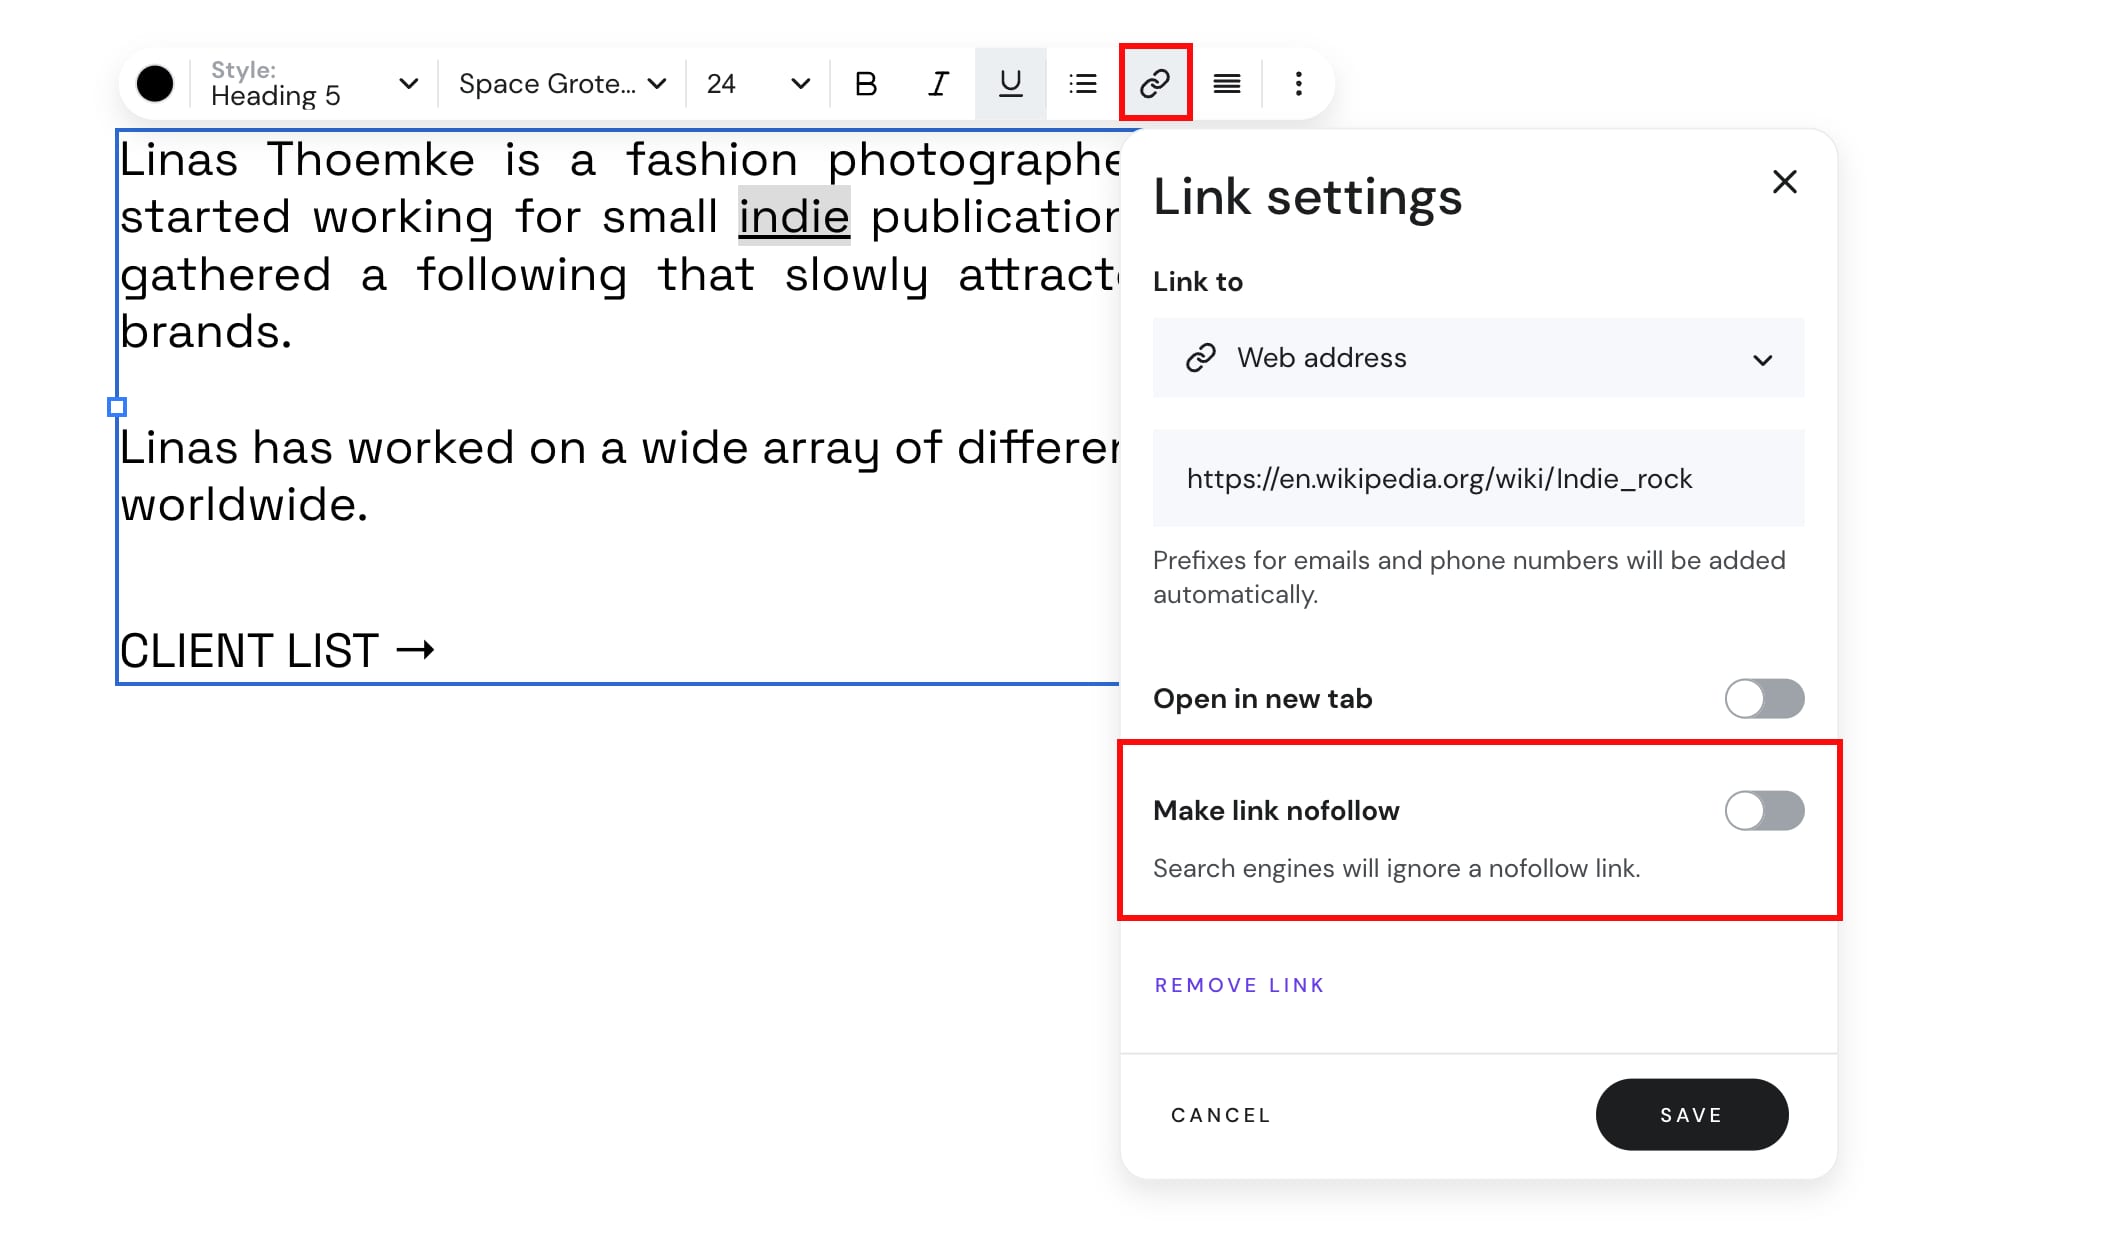Toggle bold formatting in the toolbar
The image size is (2112, 1246).
pyautogui.click(x=866, y=84)
